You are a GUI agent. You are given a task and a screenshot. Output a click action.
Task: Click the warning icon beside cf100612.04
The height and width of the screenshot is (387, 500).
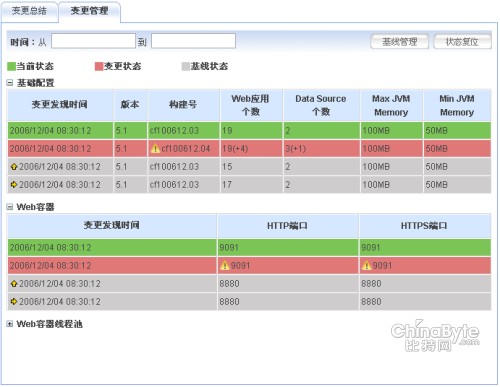pyautogui.click(x=155, y=148)
